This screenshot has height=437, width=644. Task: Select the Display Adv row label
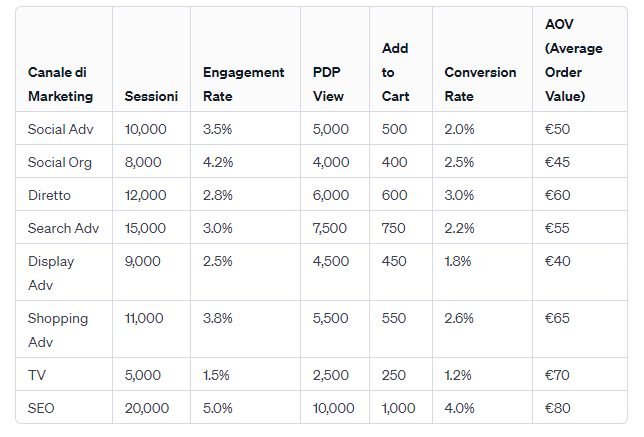[x=51, y=273]
